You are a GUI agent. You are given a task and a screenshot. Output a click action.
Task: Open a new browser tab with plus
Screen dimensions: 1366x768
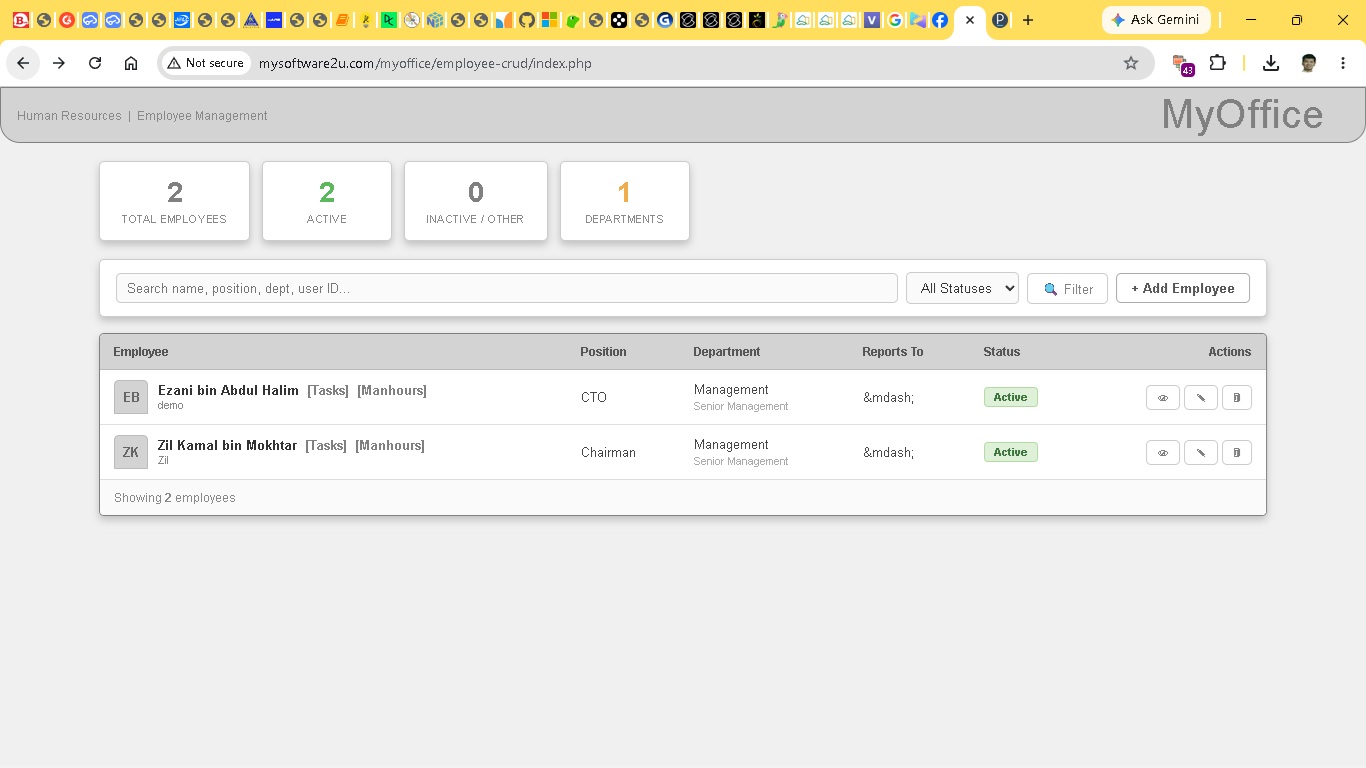[1028, 20]
